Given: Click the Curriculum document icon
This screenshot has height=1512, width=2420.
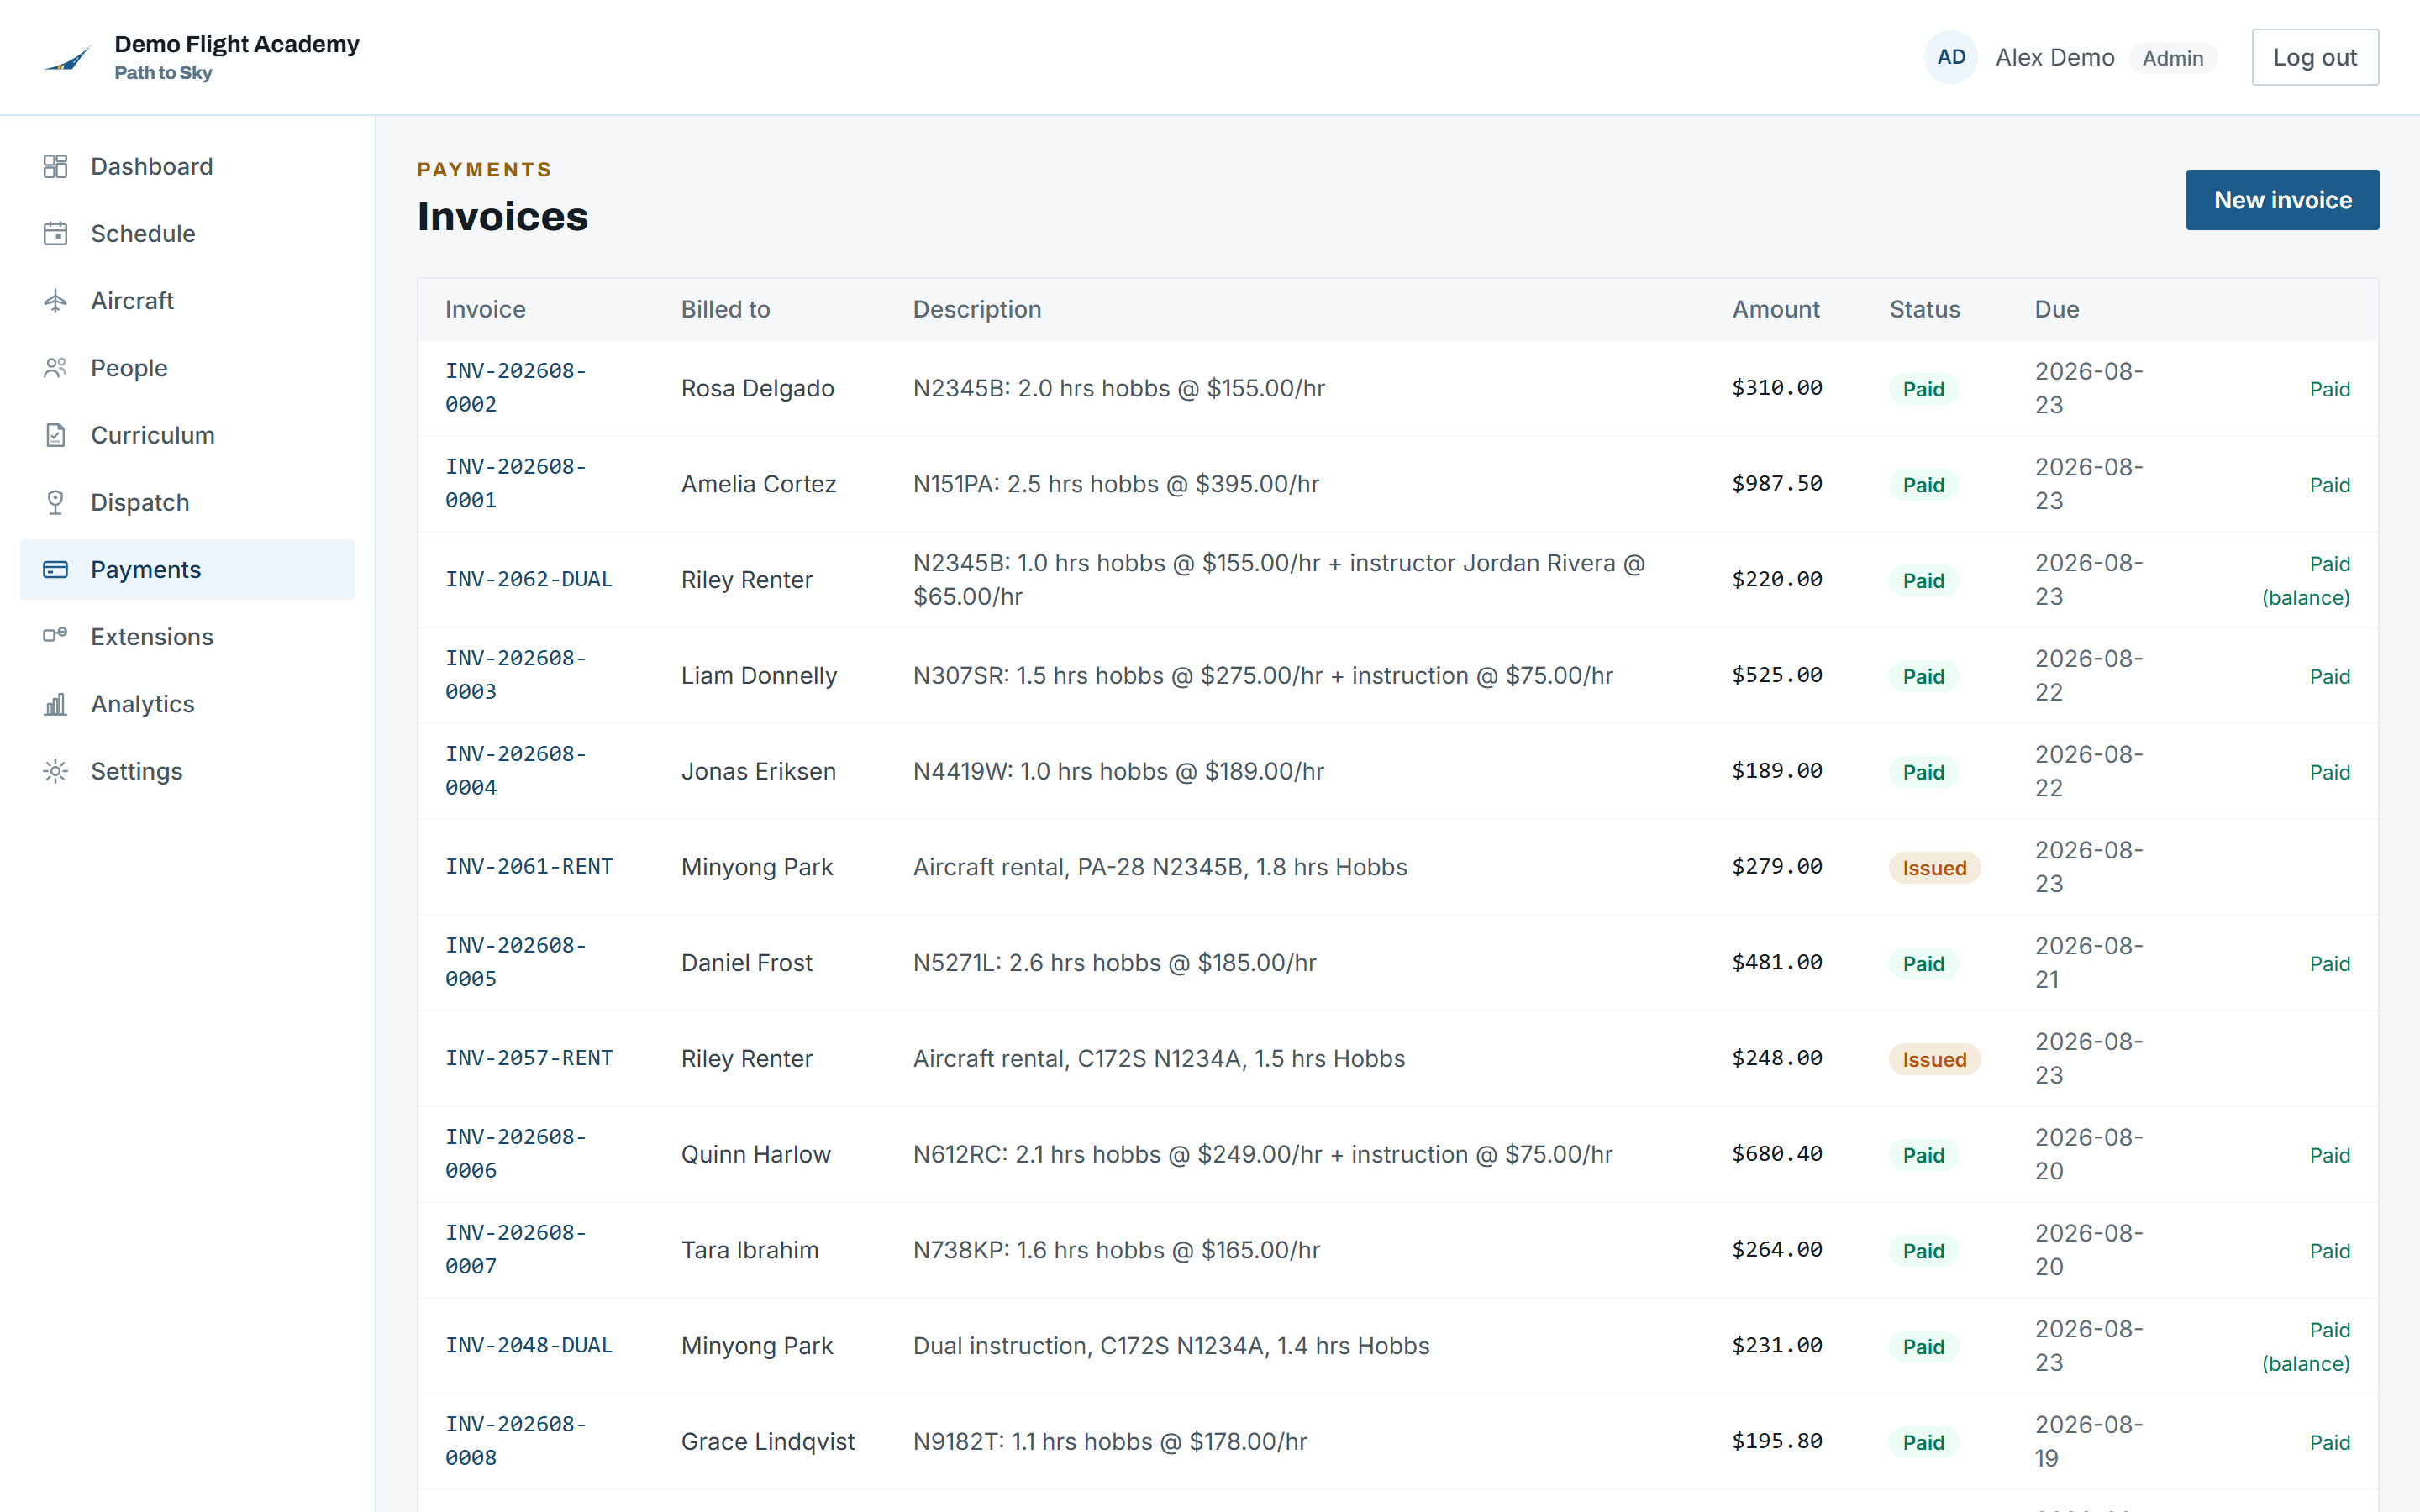Looking at the screenshot, I should (x=56, y=435).
